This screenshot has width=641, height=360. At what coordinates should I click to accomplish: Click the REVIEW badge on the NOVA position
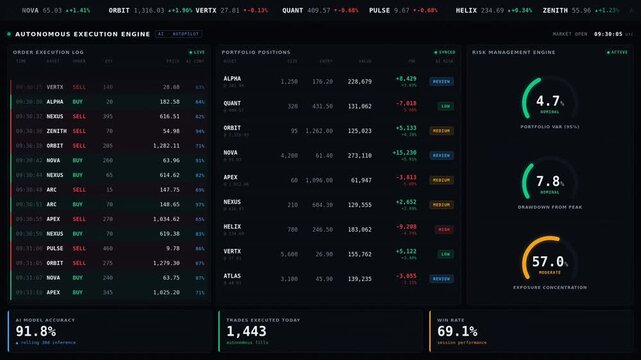point(442,156)
